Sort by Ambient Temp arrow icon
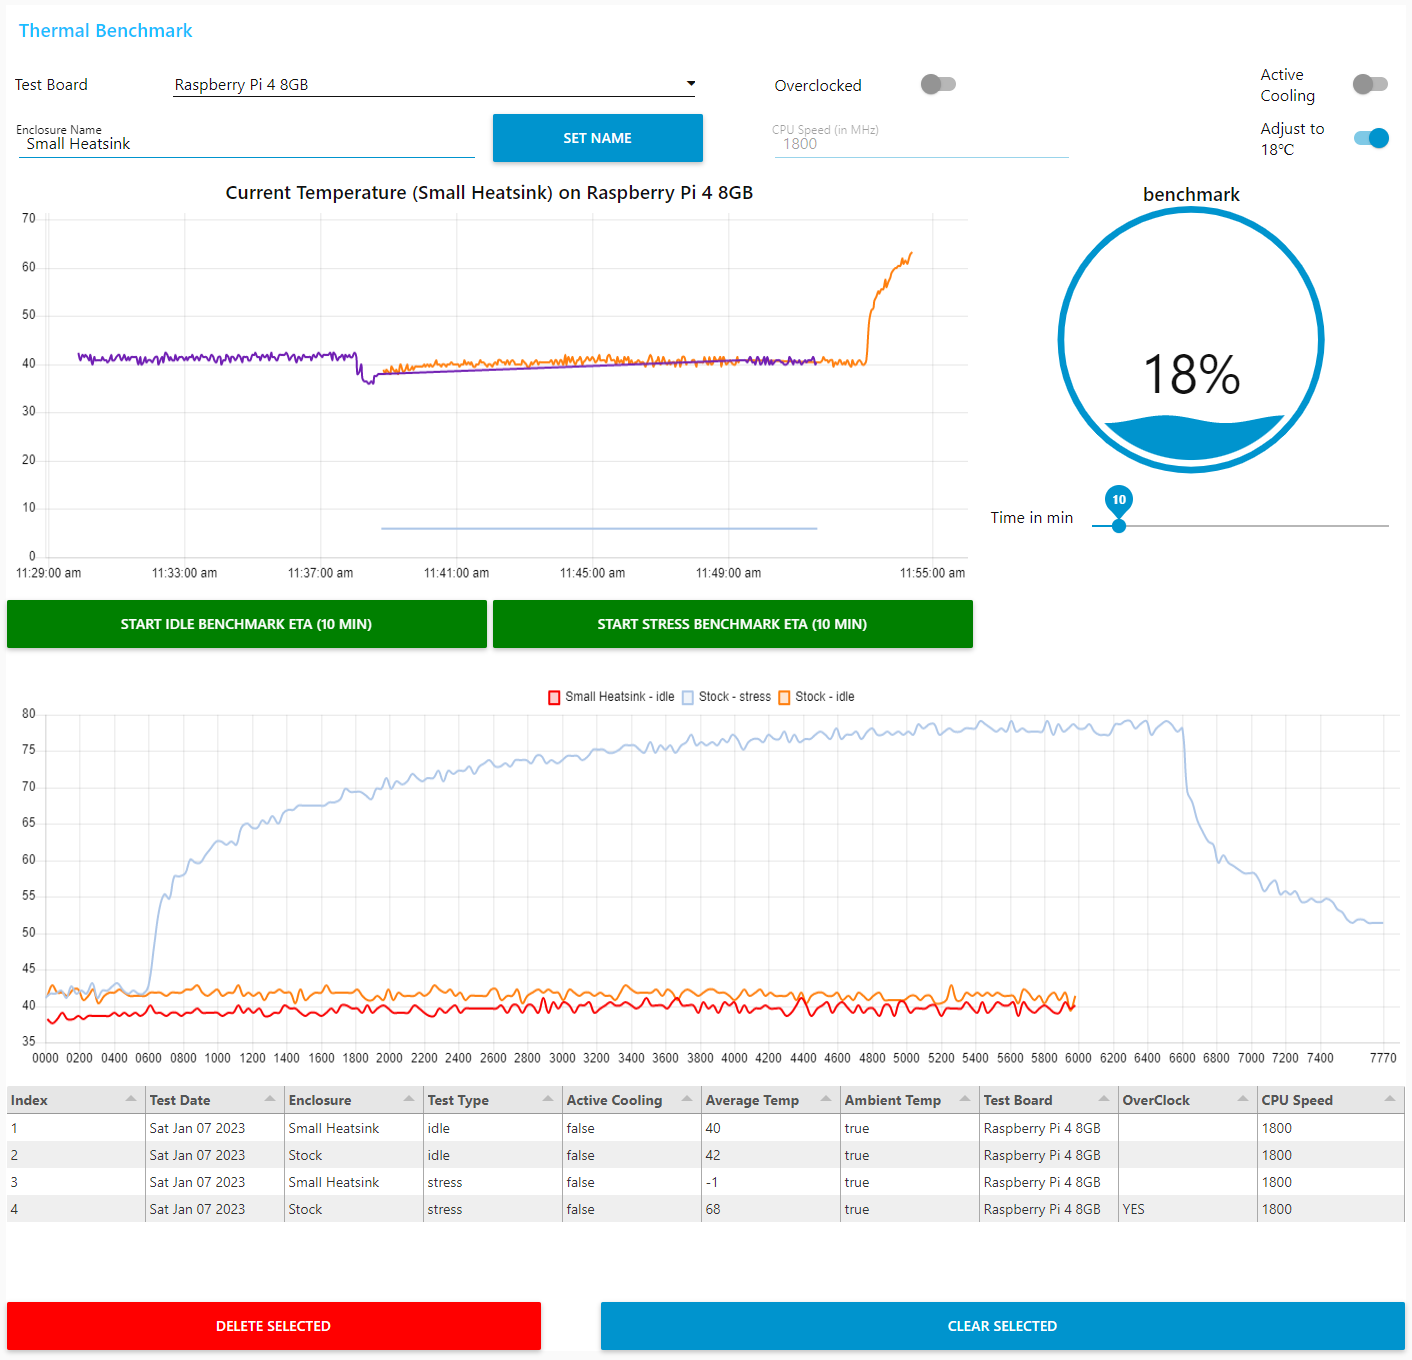 point(965,1099)
